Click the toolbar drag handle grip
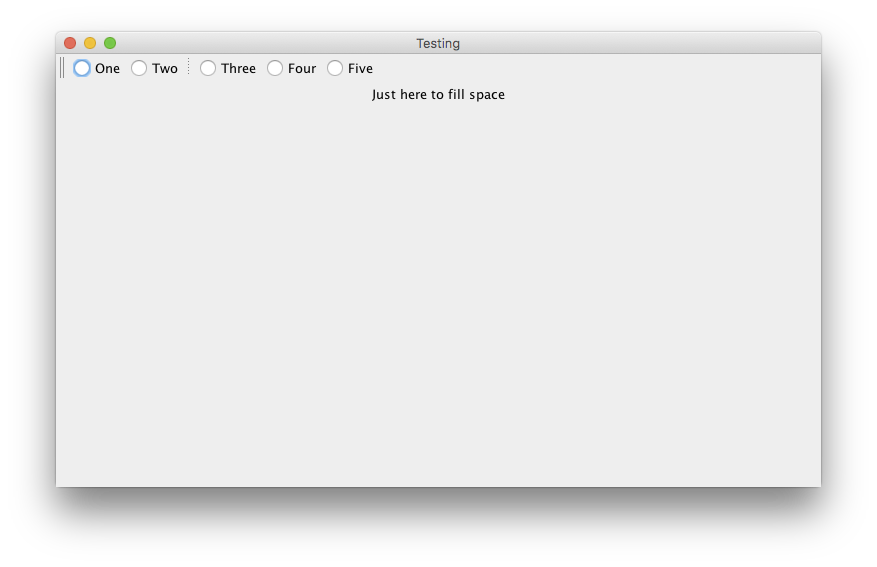877x567 pixels. click(62, 68)
